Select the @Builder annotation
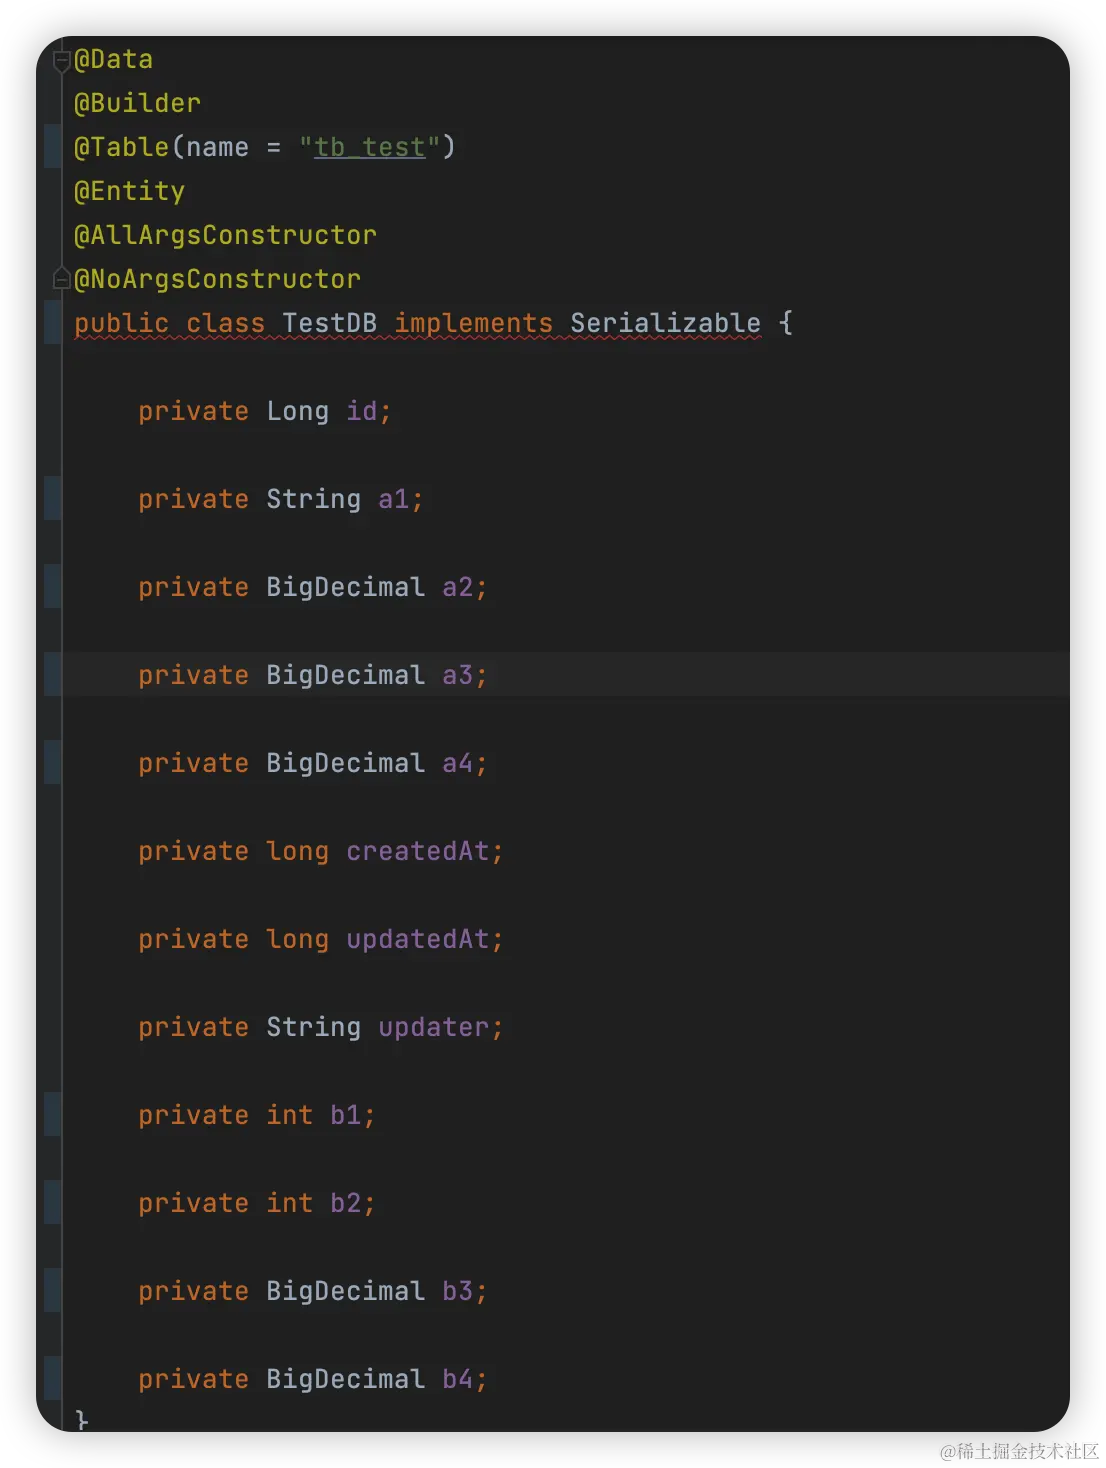This screenshot has width=1106, height=1468. coord(138,103)
